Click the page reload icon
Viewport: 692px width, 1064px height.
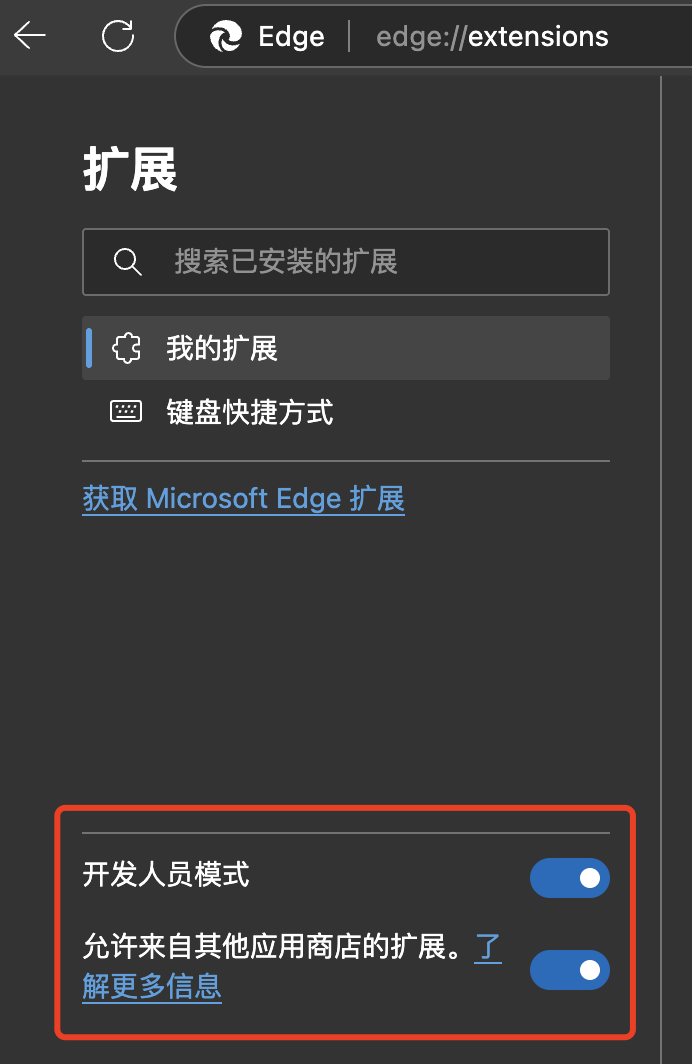click(x=118, y=36)
